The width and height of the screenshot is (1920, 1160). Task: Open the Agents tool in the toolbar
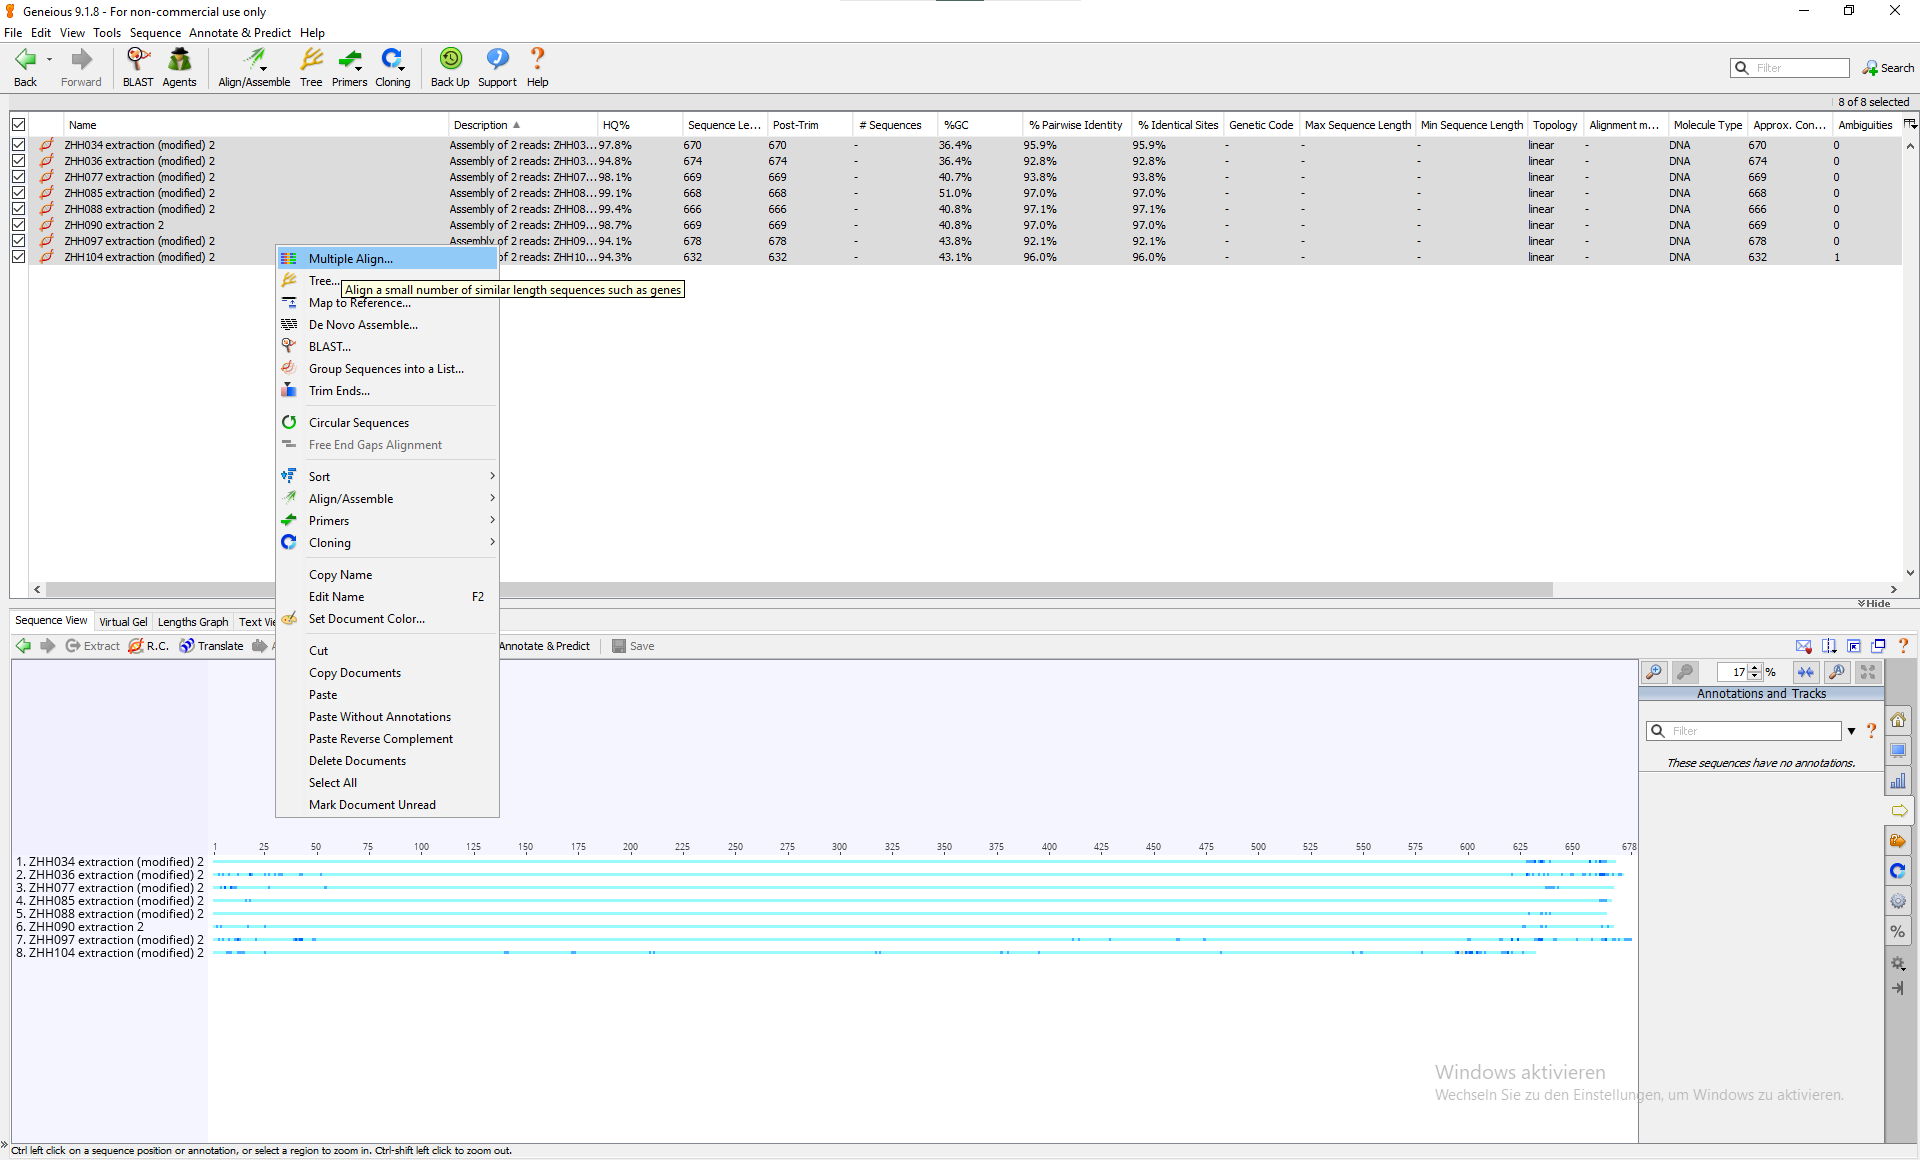pyautogui.click(x=179, y=67)
